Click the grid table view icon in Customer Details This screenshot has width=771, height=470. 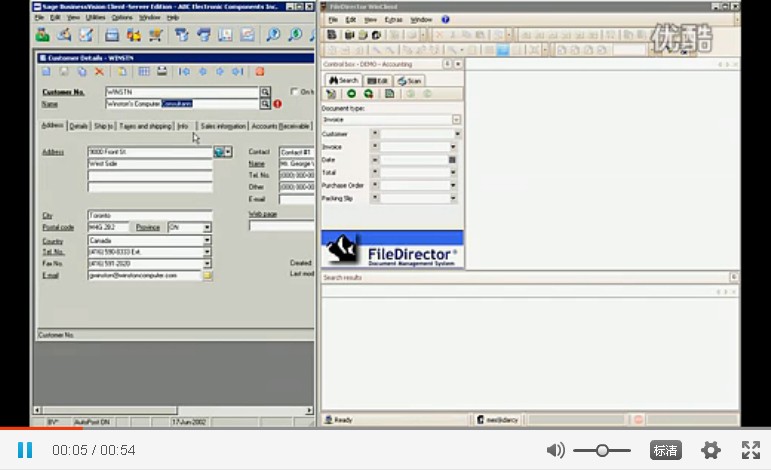pos(144,72)
